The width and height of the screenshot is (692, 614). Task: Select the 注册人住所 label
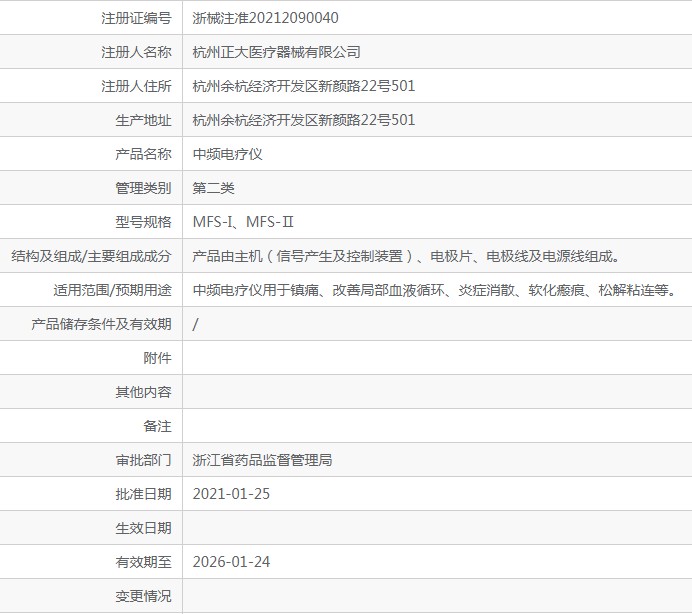click(x=136, y=86)
